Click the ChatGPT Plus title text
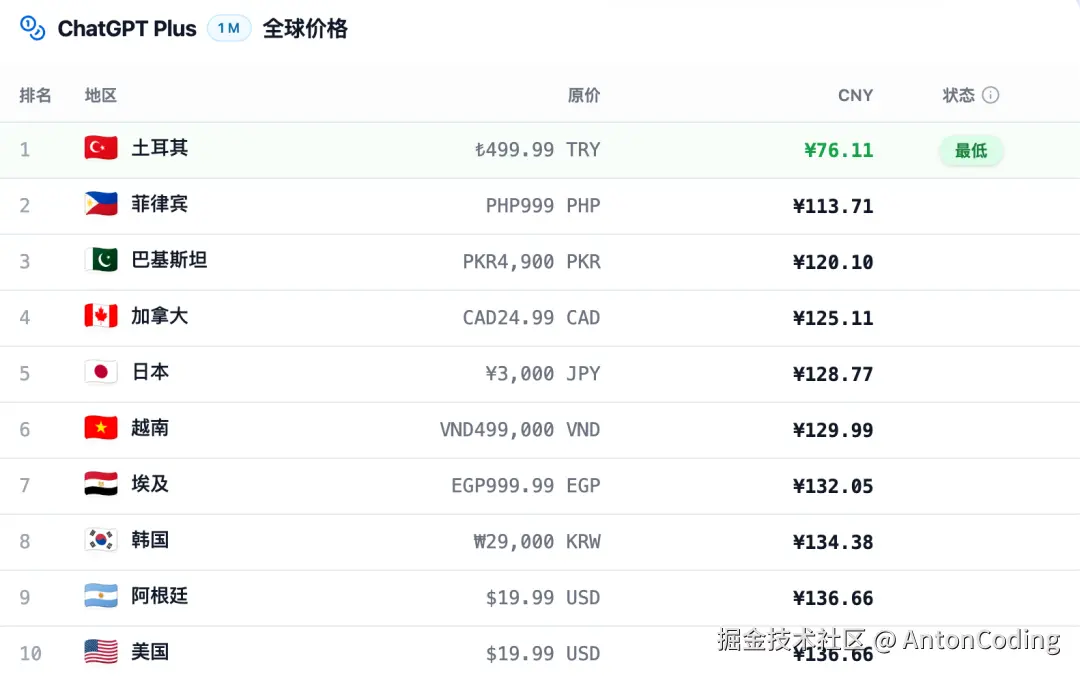 127,29
